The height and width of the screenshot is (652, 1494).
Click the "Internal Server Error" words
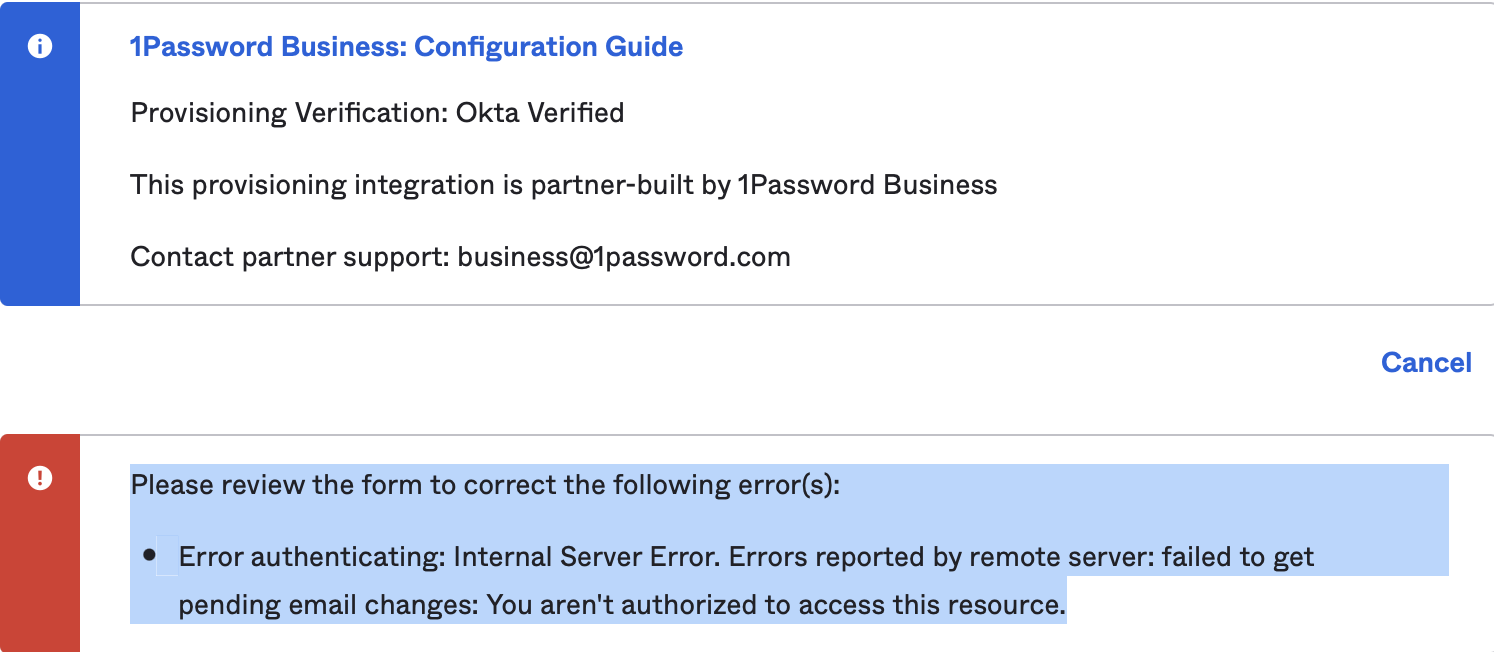(585, 557)
